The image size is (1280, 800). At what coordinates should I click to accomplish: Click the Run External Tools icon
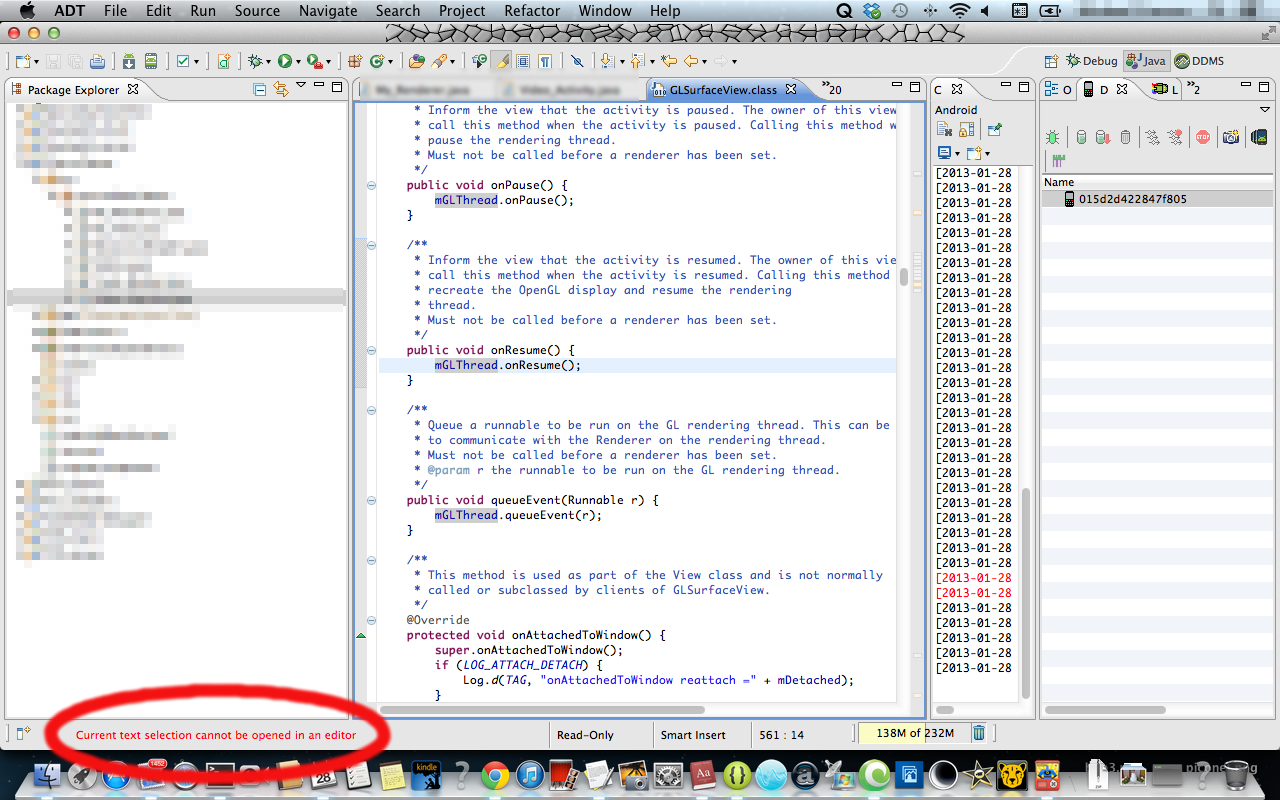coord(313,61)
